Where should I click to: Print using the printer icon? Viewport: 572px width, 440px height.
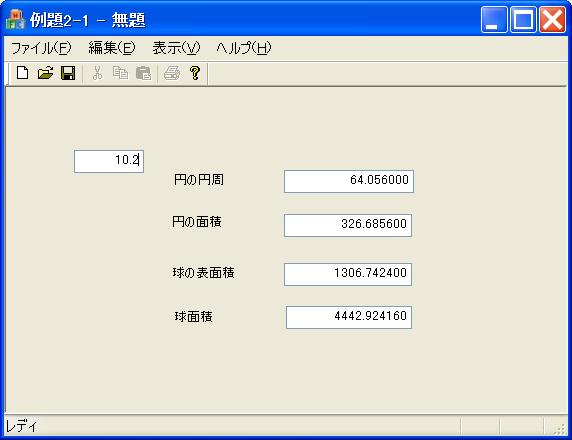tap(172, 73)
